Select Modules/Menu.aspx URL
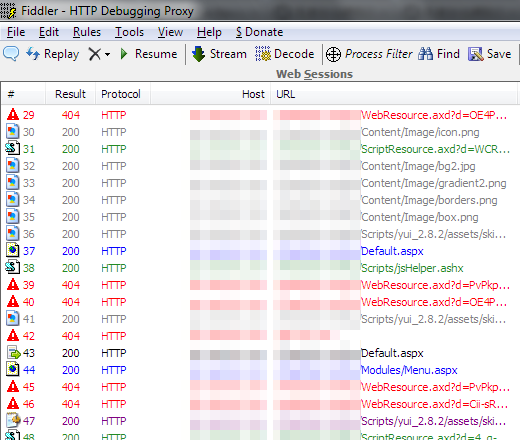The image size is (520, 440). tap(409, 370)
